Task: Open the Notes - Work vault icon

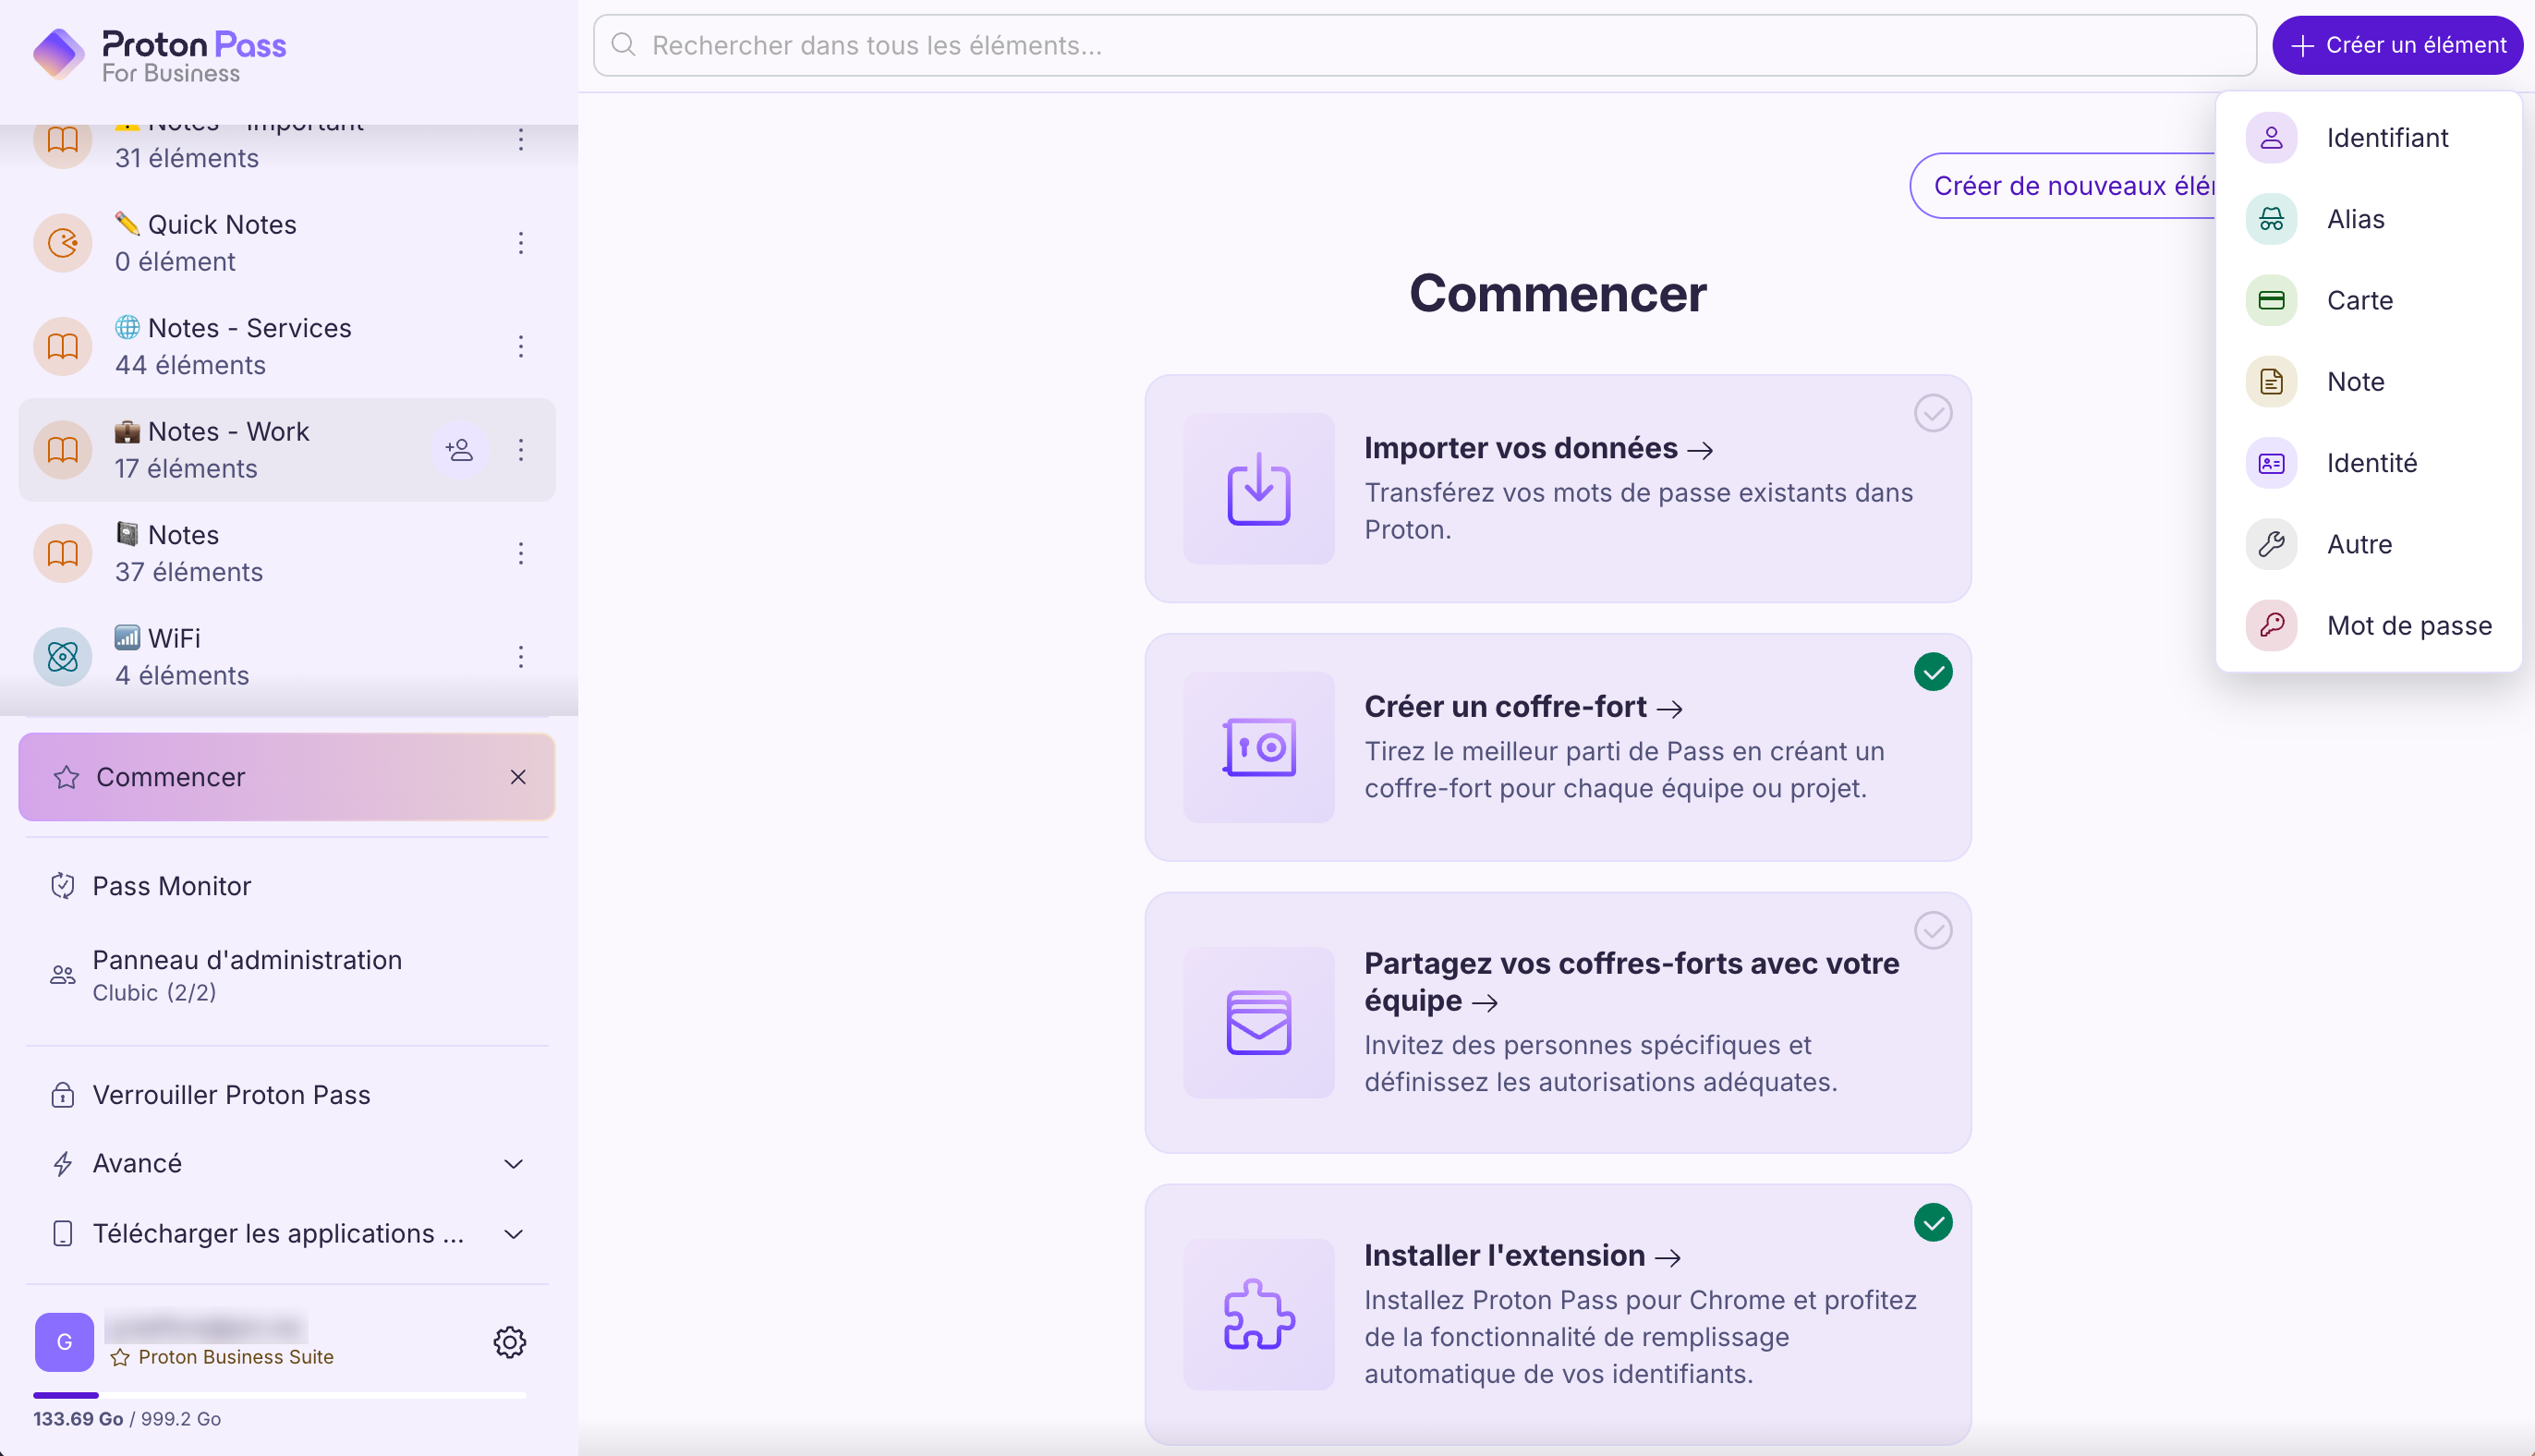Action: 63,450
